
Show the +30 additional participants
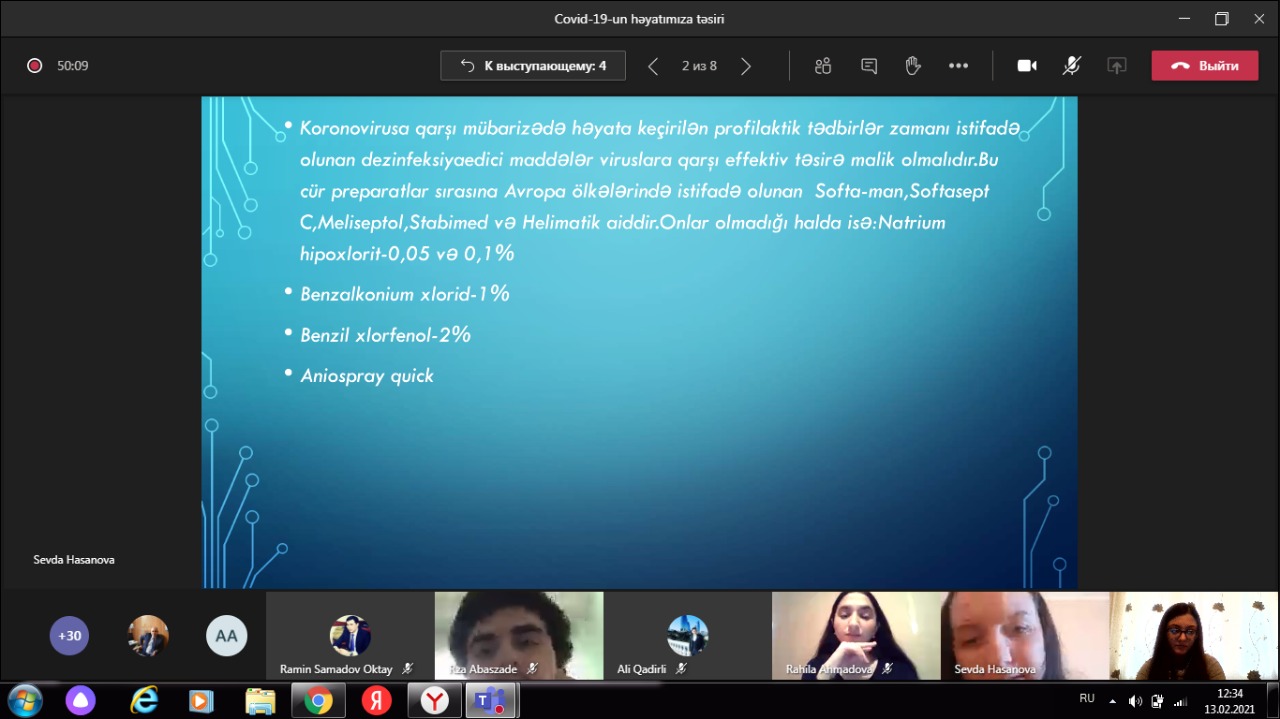coord(69,635)
